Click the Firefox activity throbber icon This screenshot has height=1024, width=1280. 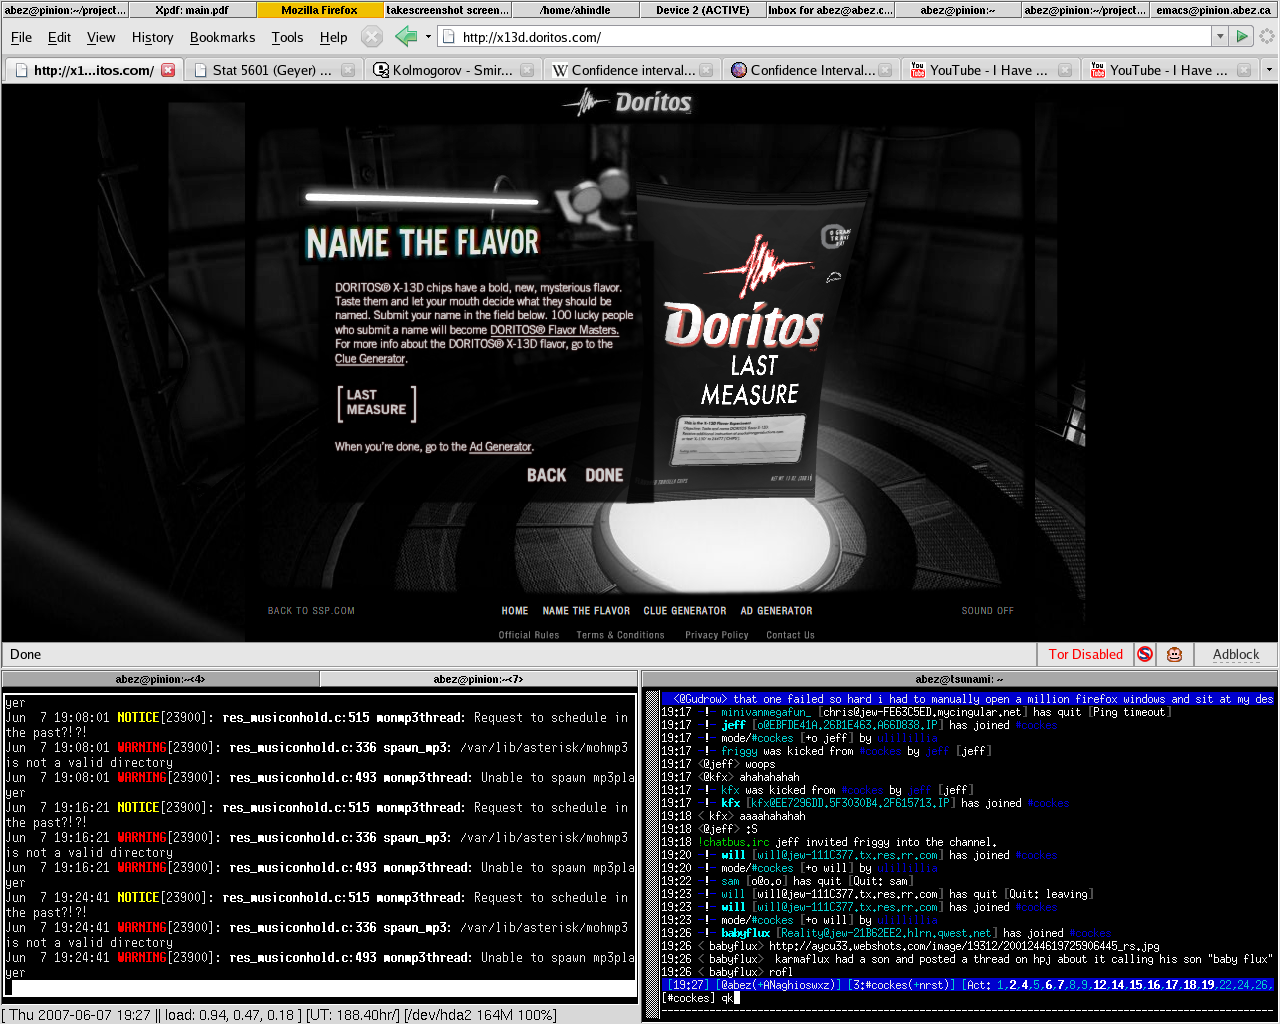pos(1267,37)
